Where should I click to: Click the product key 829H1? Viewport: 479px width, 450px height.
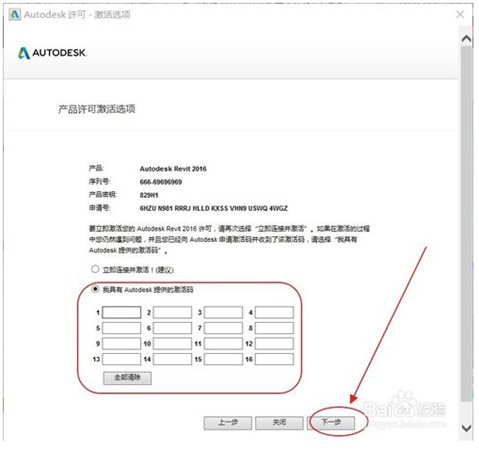[149, 195]
